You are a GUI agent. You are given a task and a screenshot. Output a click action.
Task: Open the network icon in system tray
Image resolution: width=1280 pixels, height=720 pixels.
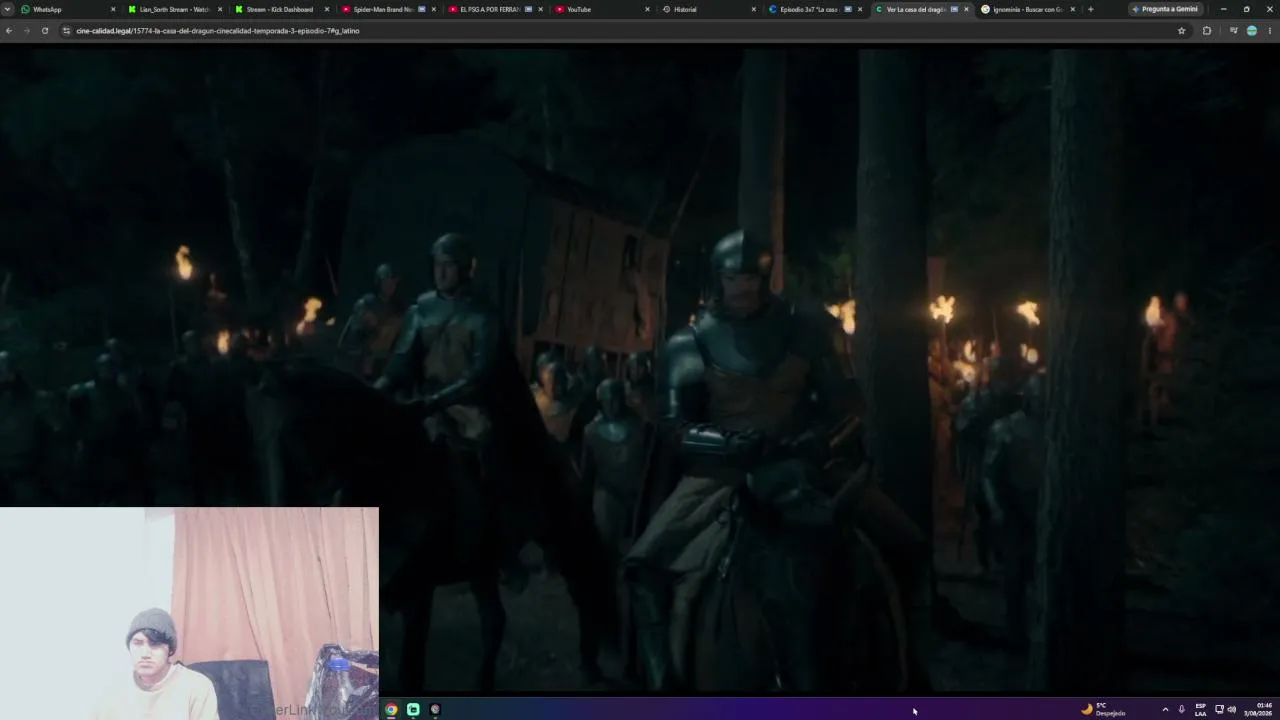pyautogui.click(x=1219, y=709)
